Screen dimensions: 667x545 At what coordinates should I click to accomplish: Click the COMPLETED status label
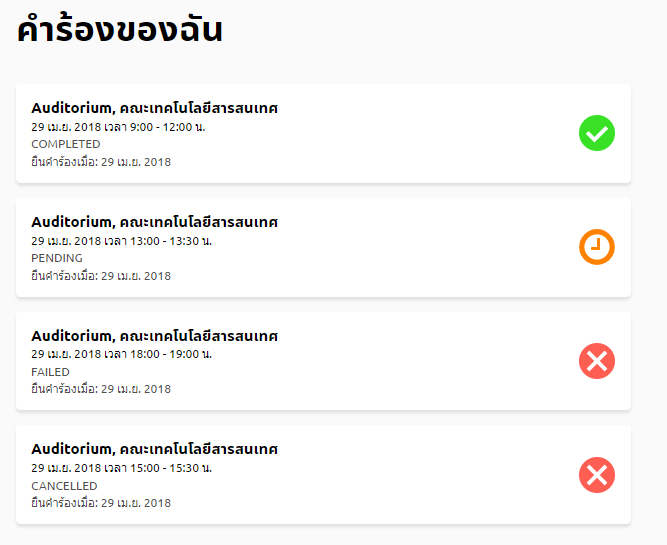[x=66, y=144]
